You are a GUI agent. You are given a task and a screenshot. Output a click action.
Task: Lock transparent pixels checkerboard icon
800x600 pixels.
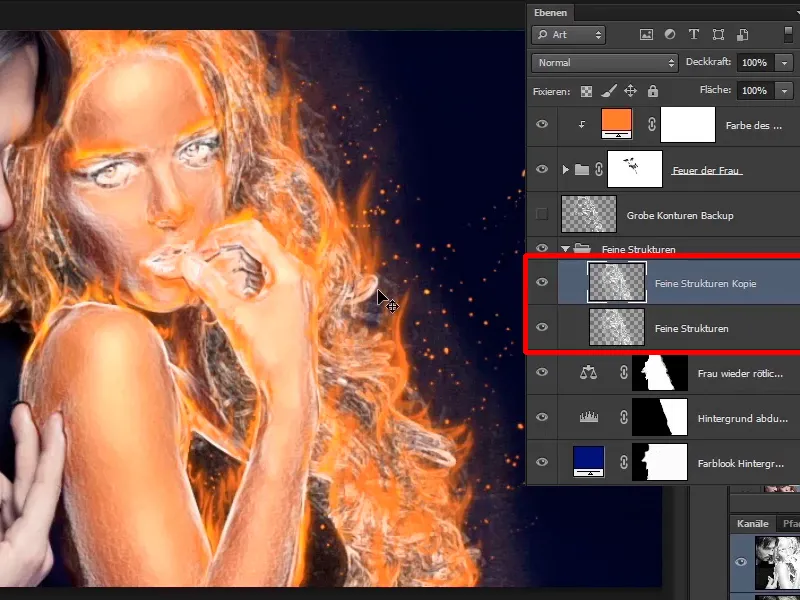click(x=586, y=91)
